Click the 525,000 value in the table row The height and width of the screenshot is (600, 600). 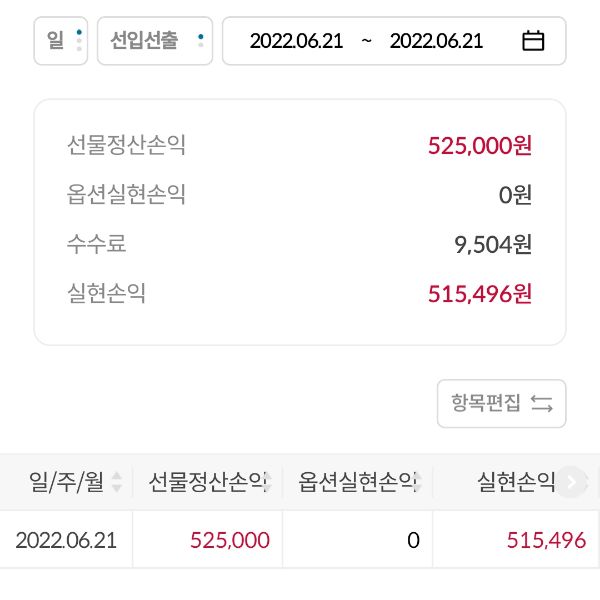coord(229,540)
